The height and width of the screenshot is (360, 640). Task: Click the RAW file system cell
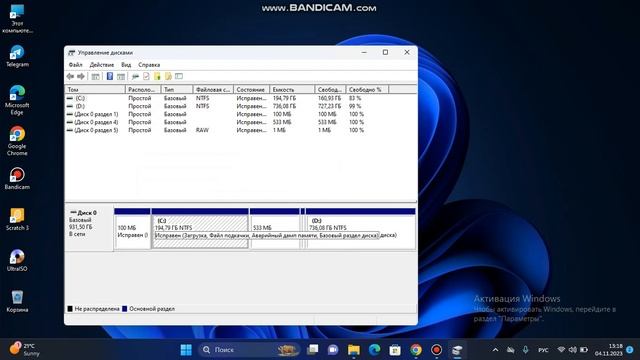[x=202, y=130]
